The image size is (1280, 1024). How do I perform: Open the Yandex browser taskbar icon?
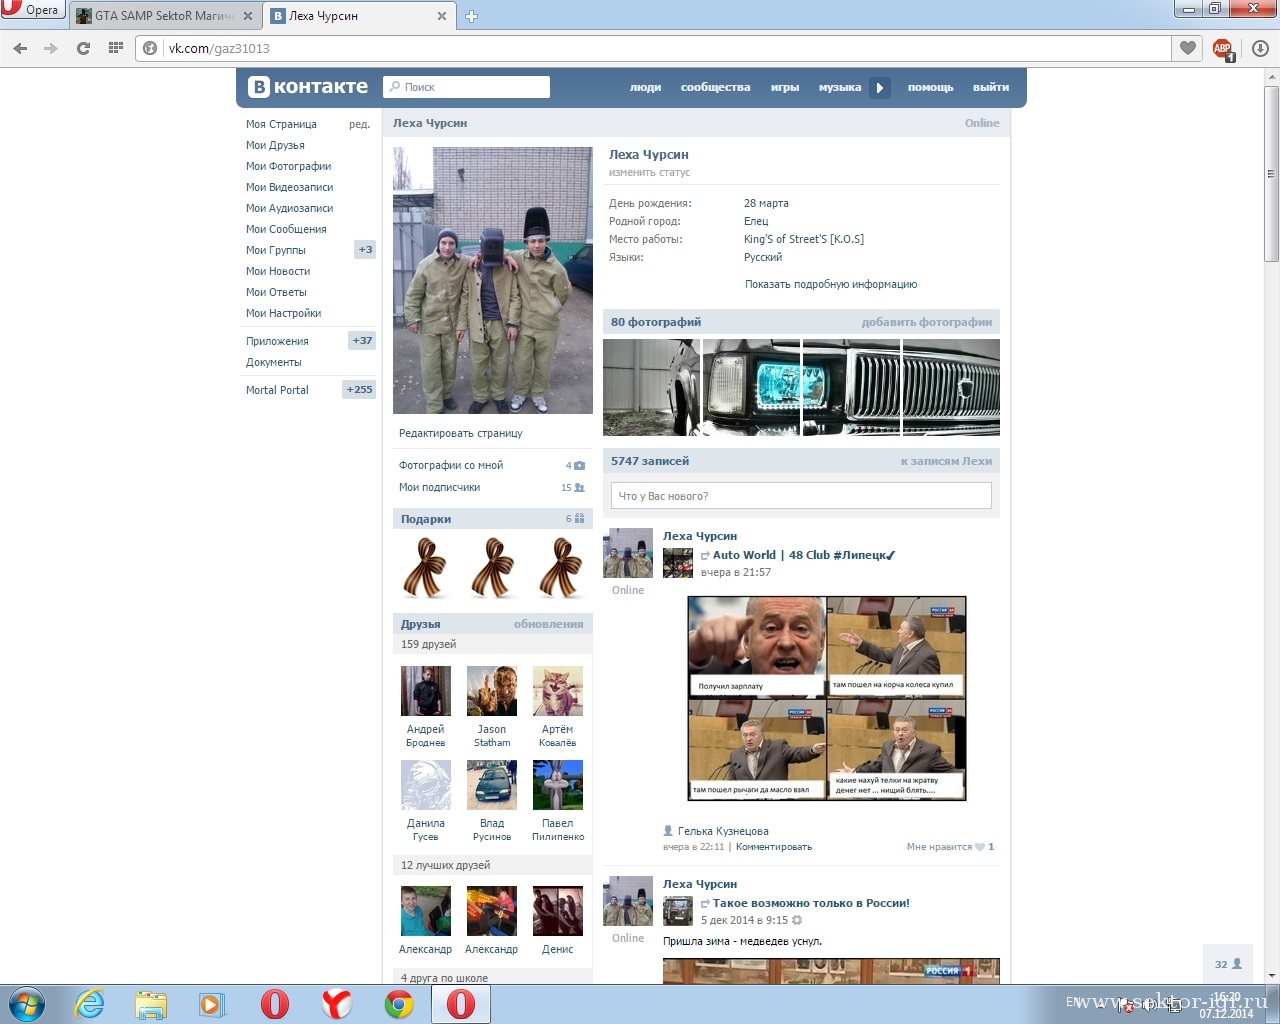337,1004
